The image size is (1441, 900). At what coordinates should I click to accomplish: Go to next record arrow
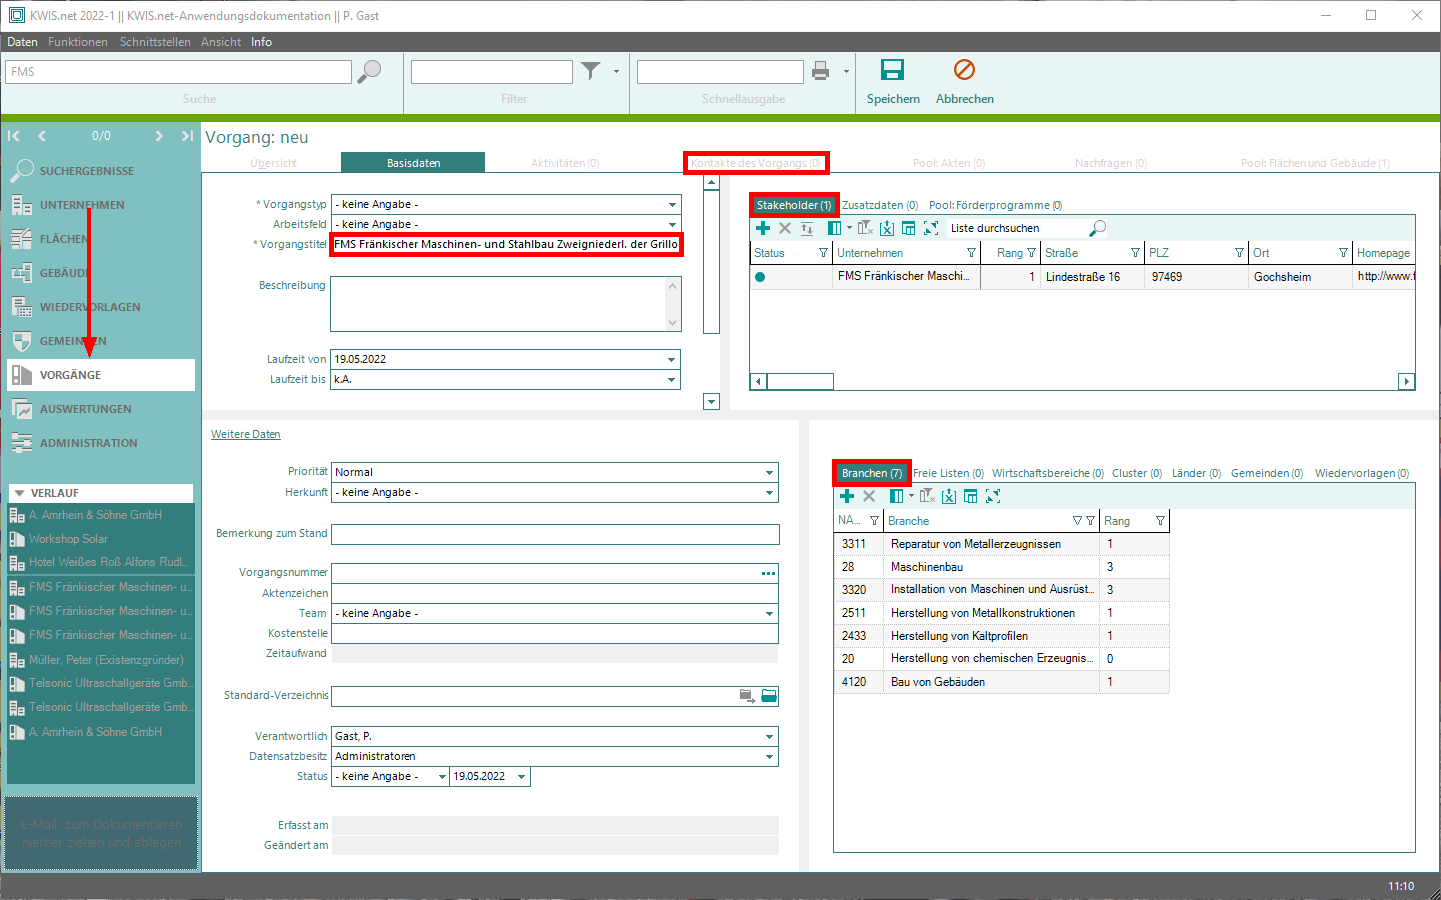[x=159, y=136]
